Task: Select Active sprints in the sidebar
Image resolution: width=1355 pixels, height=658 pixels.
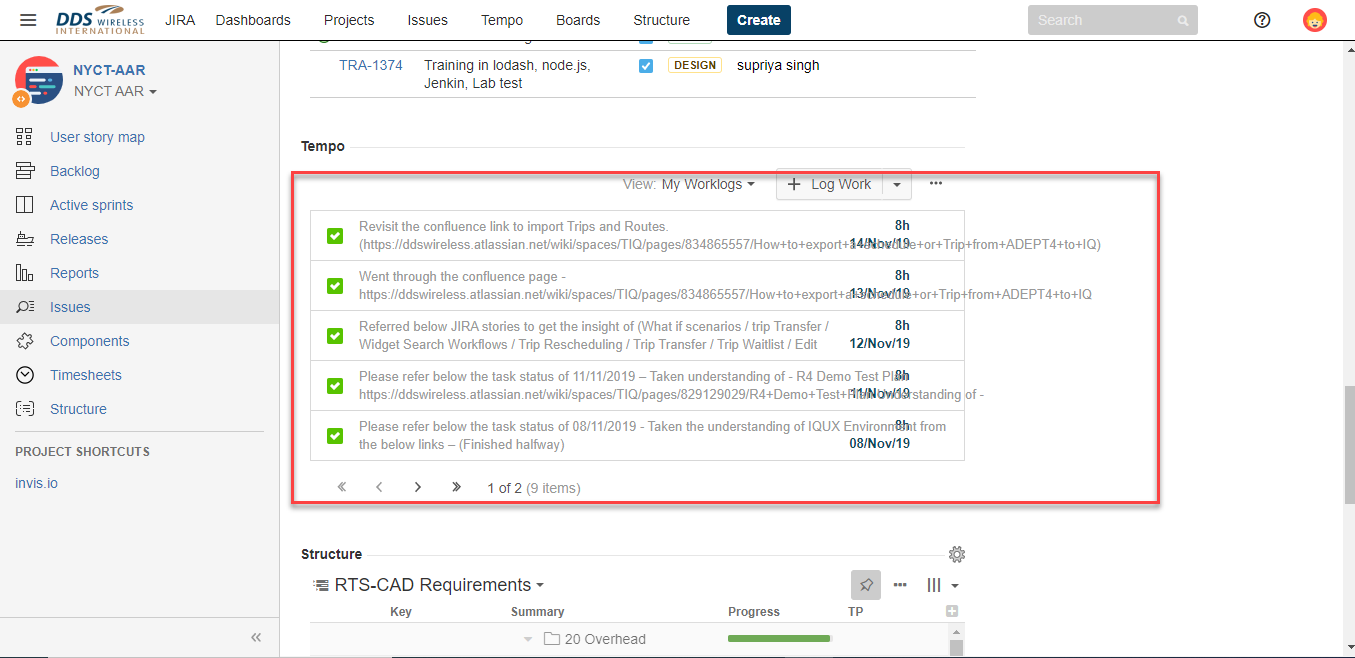Action: tap(92, 204)
